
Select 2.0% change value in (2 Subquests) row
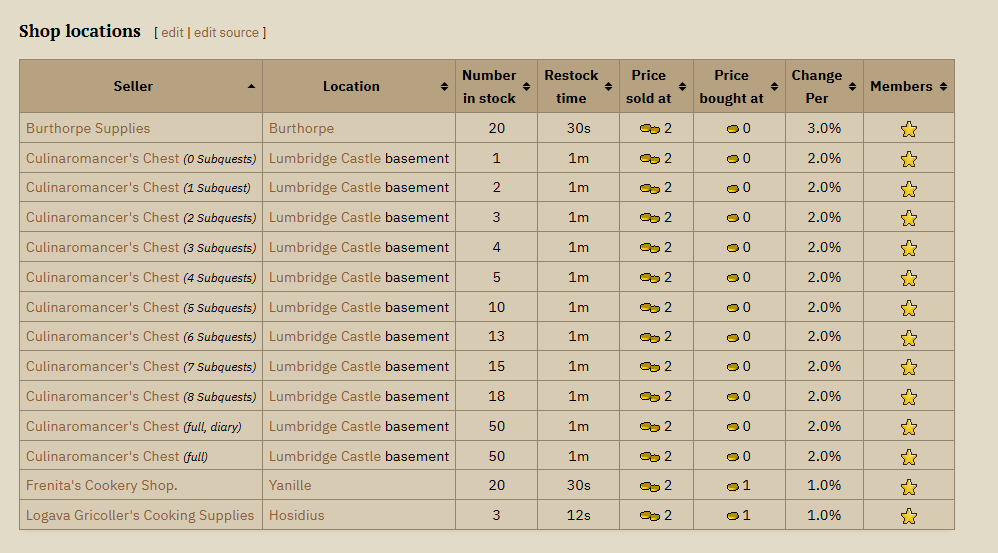(824, 218)
